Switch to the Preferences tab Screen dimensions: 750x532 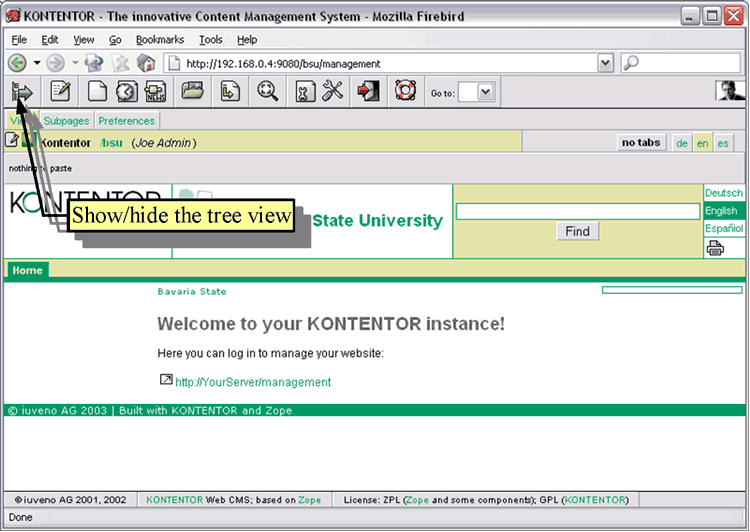tap(126, 121)
